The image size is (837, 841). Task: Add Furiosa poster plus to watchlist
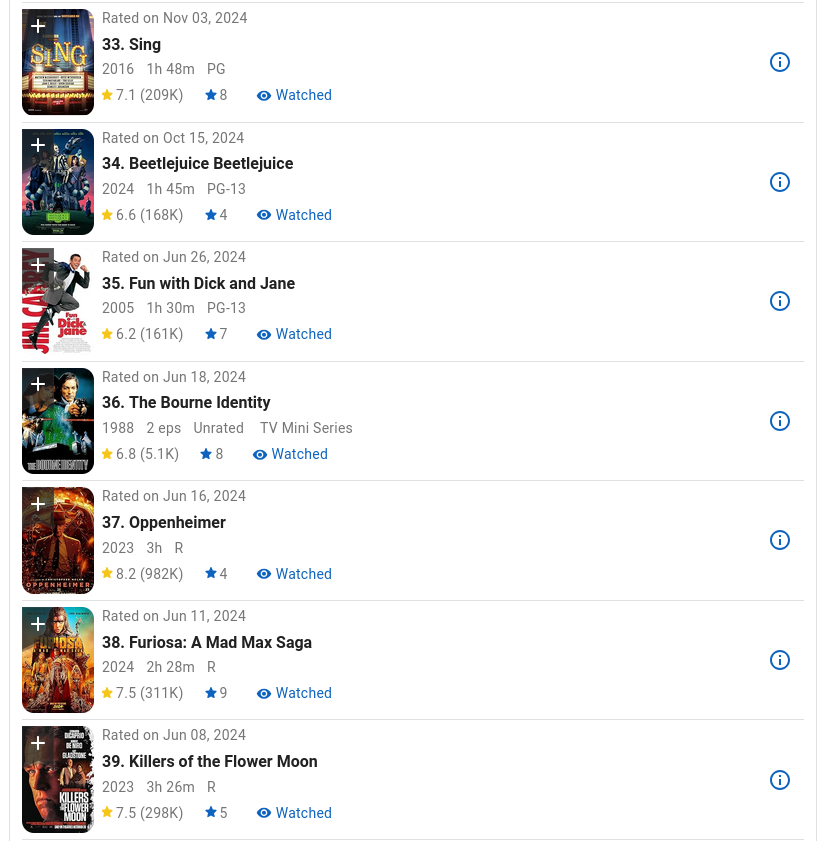point(38,624)
